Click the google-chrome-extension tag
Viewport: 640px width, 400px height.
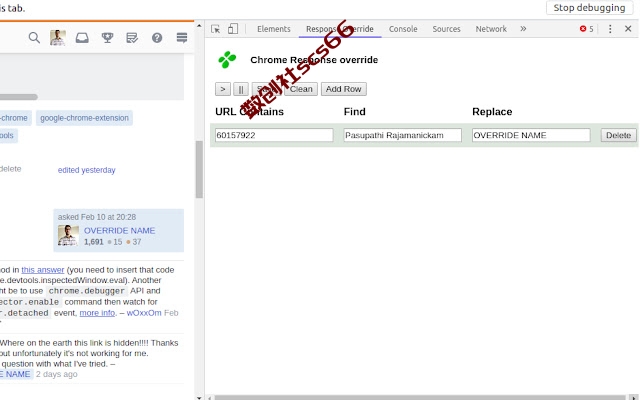pyautogui.click(x=84, y=118)
